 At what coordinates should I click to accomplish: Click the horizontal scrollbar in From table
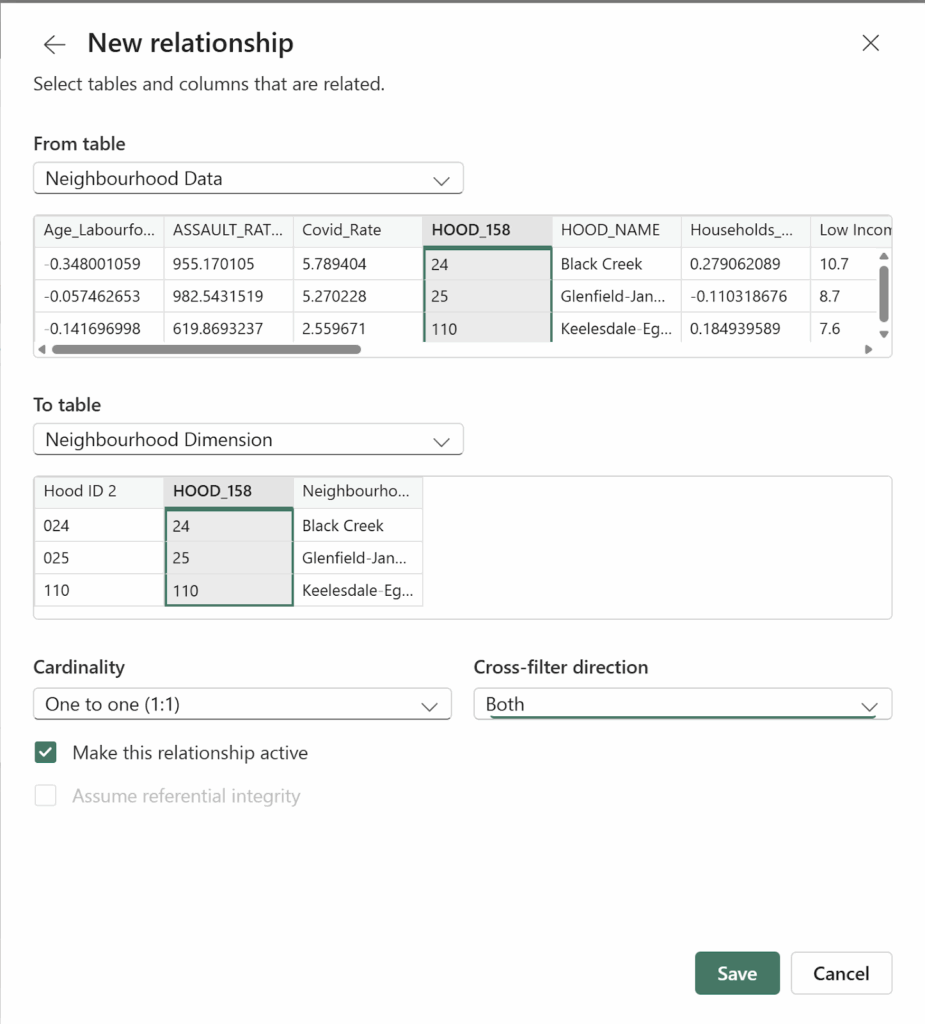pos(205,350)
